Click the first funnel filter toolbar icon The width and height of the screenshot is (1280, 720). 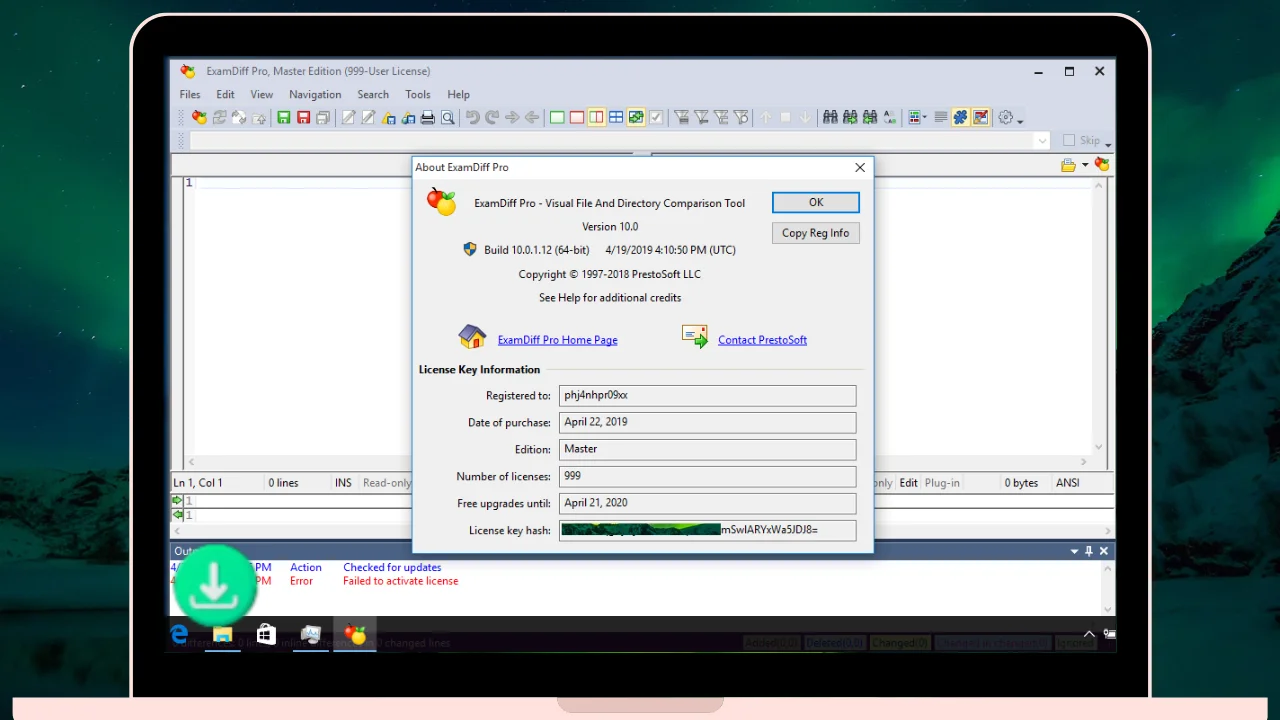[682, 118]
